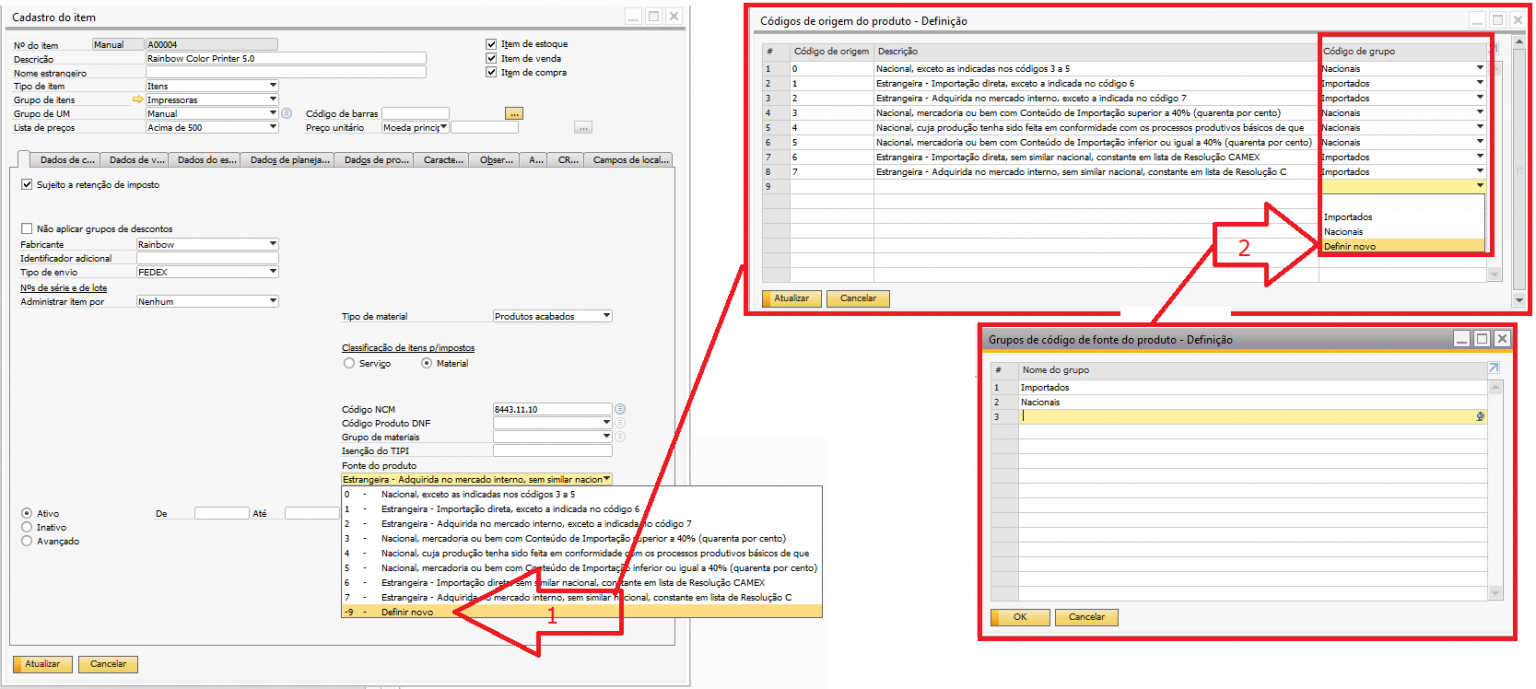Select the Serviço radio button
The width and height of the screenshot is (1536, 689).
pos(349,364)
